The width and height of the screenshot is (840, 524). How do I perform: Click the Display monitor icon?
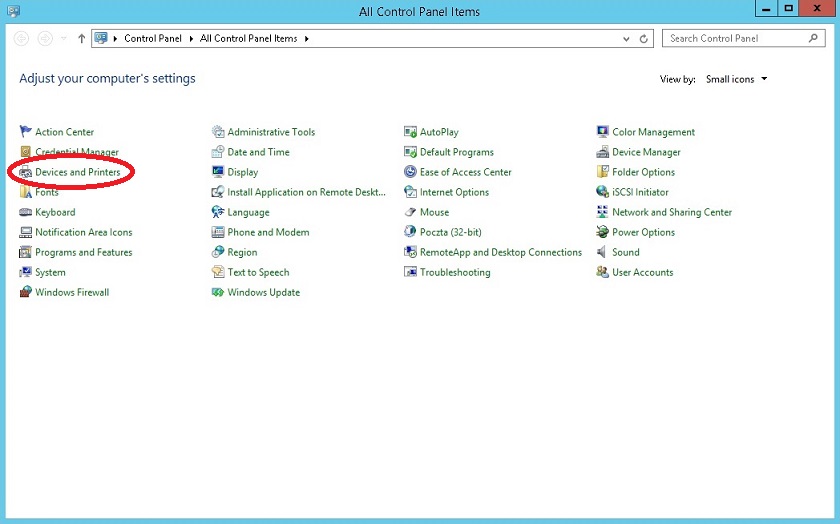point(218,172)
